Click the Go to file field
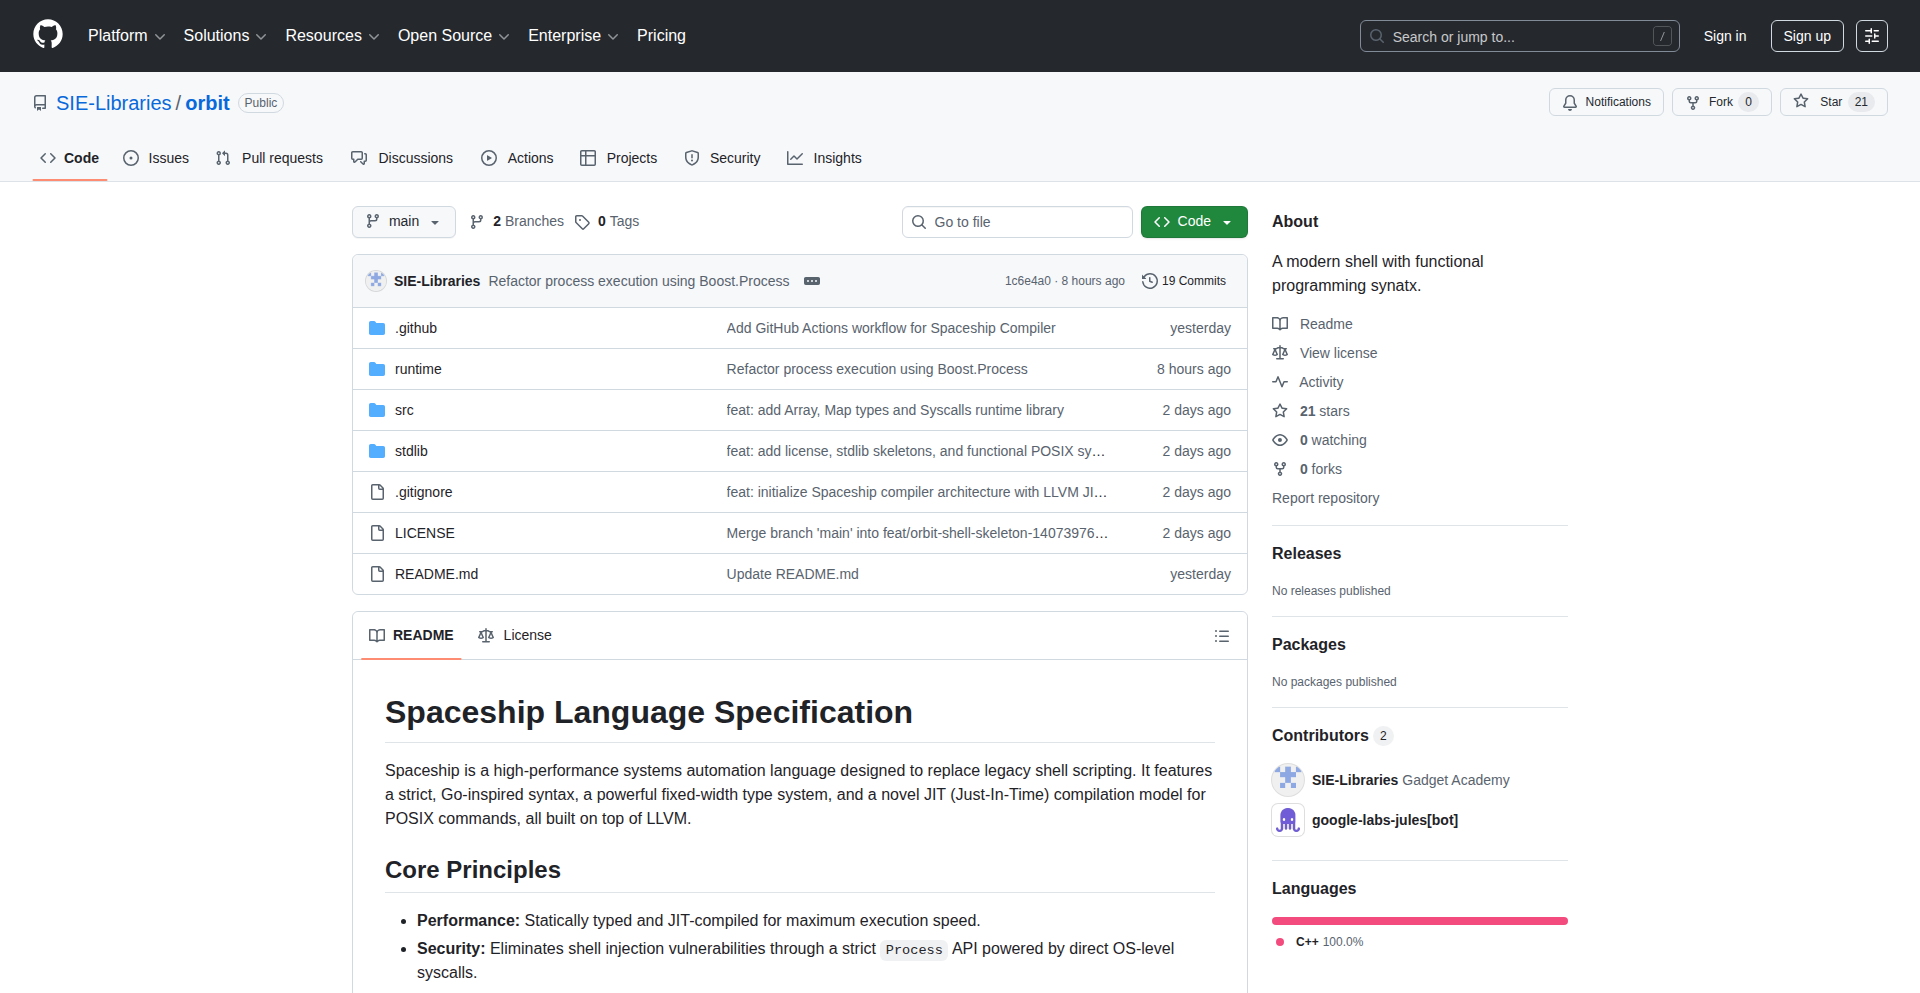 [1017, 222]
